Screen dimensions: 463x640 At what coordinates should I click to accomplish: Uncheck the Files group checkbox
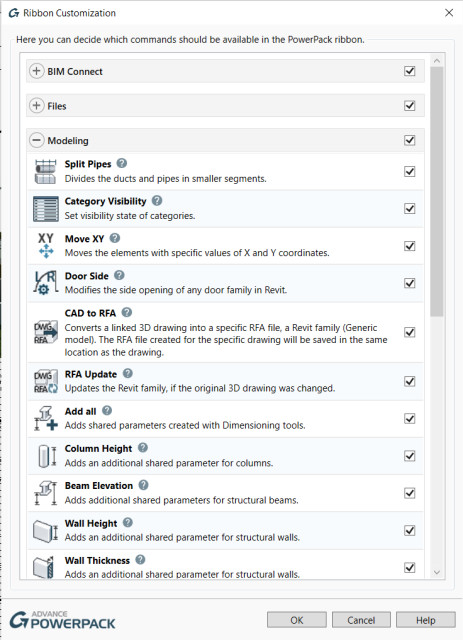click(x=410, y=106)
